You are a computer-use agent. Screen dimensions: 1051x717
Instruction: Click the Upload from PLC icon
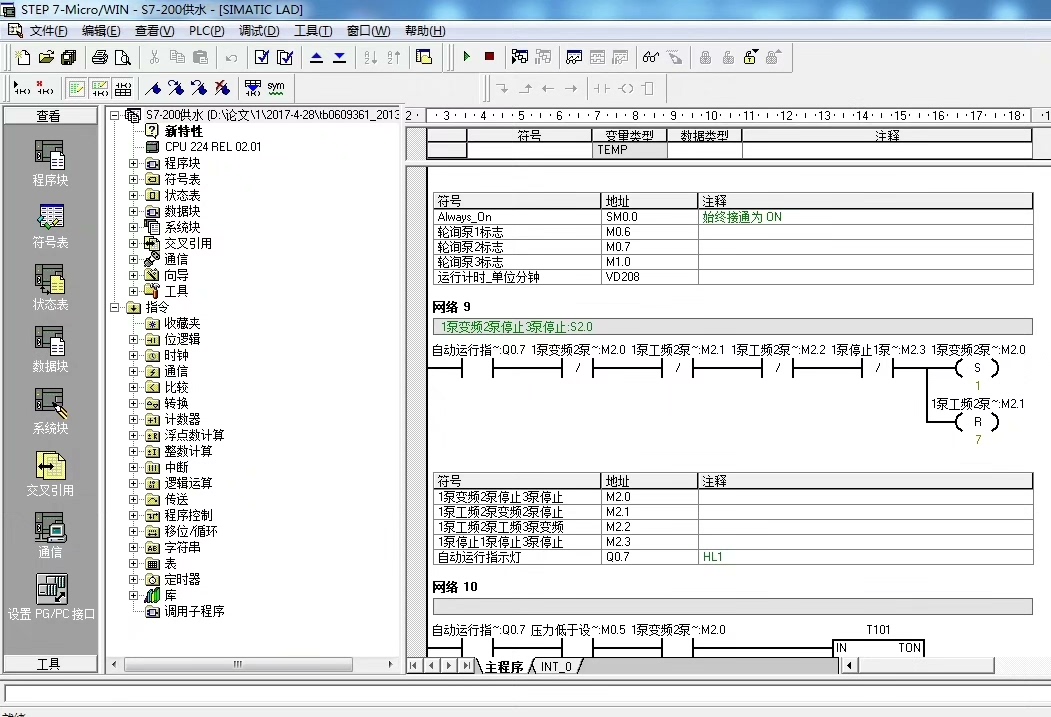(x=316, y=58)
